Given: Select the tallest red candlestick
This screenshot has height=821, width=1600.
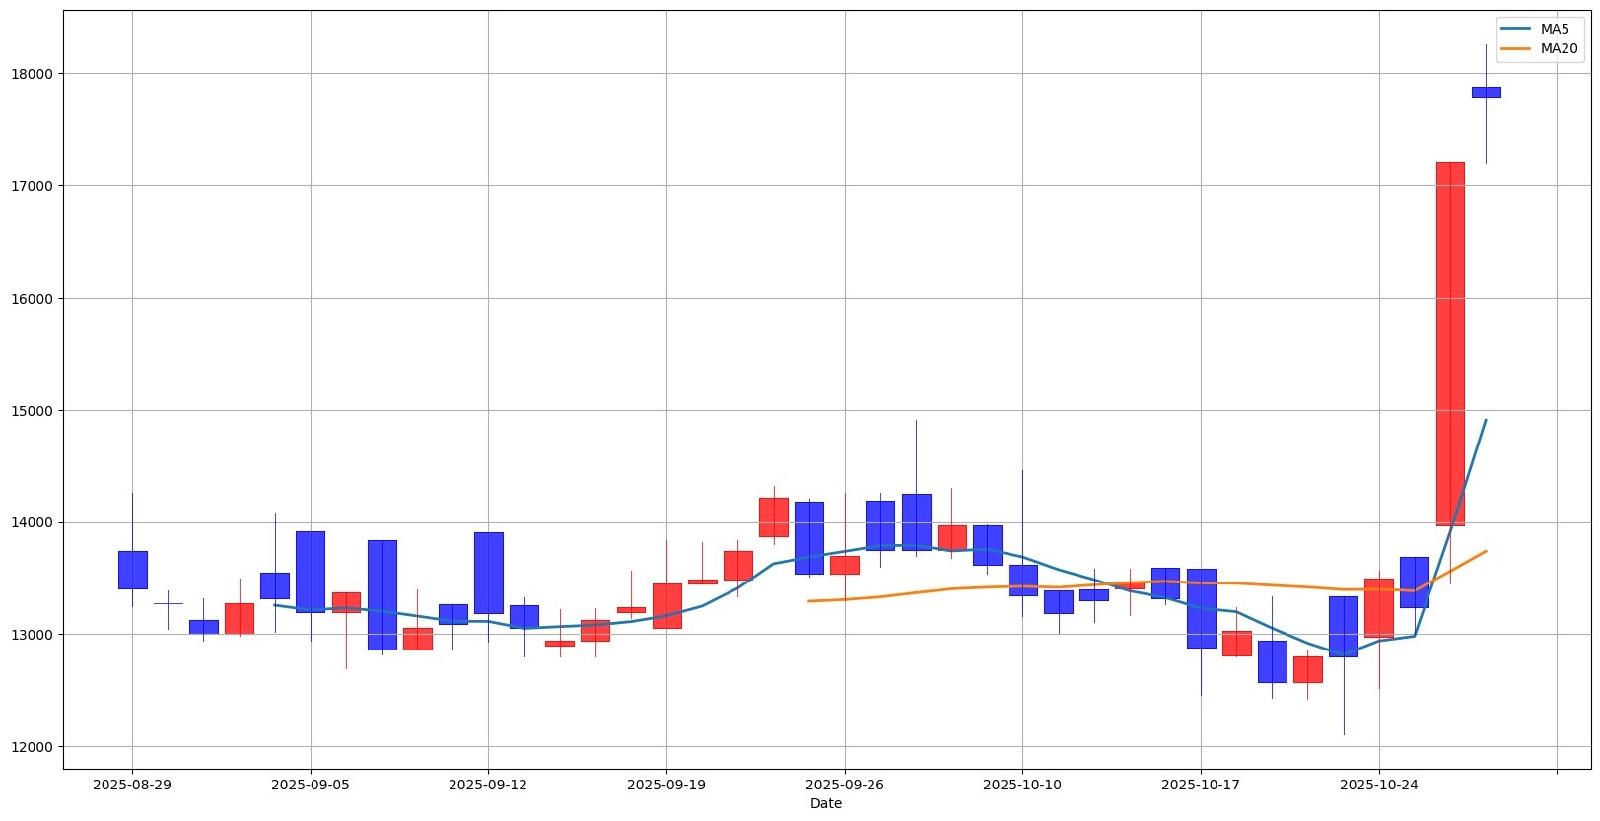Looking at the screenshot, I should [1450, 343].
